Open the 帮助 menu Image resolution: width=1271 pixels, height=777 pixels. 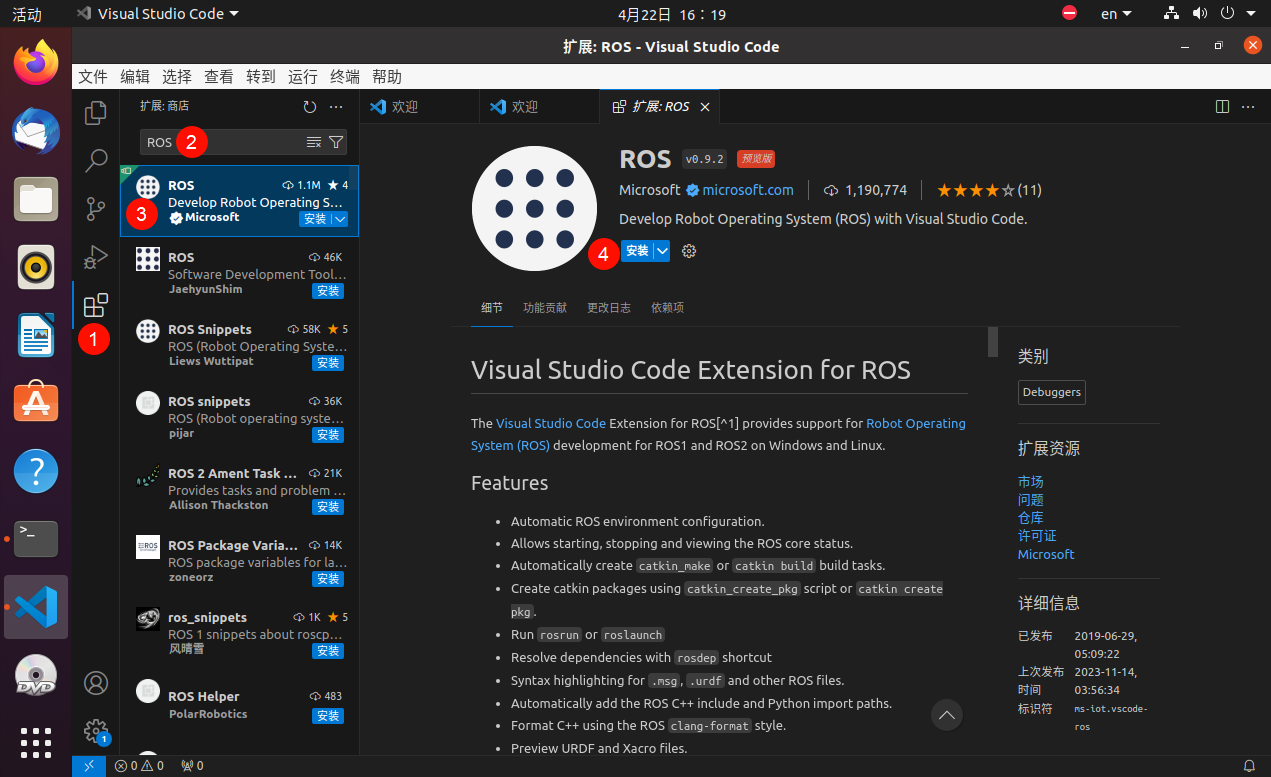[387, 77]
